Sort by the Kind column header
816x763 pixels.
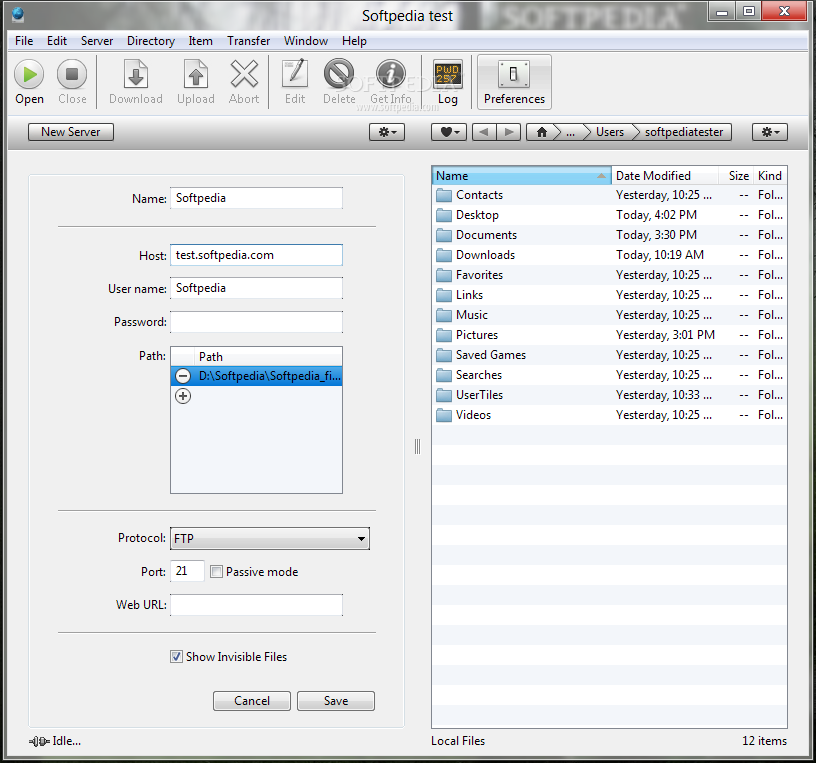770,176
